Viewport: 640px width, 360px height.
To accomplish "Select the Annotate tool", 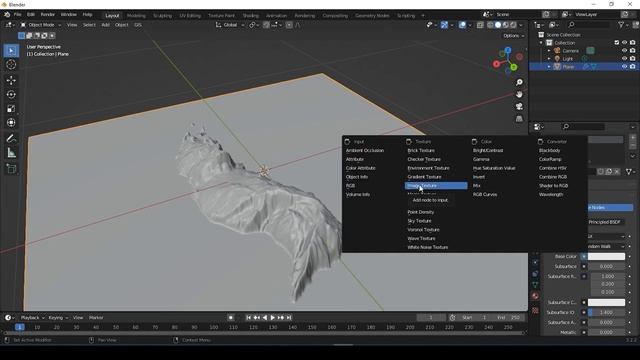I will (x=11, y=138).
